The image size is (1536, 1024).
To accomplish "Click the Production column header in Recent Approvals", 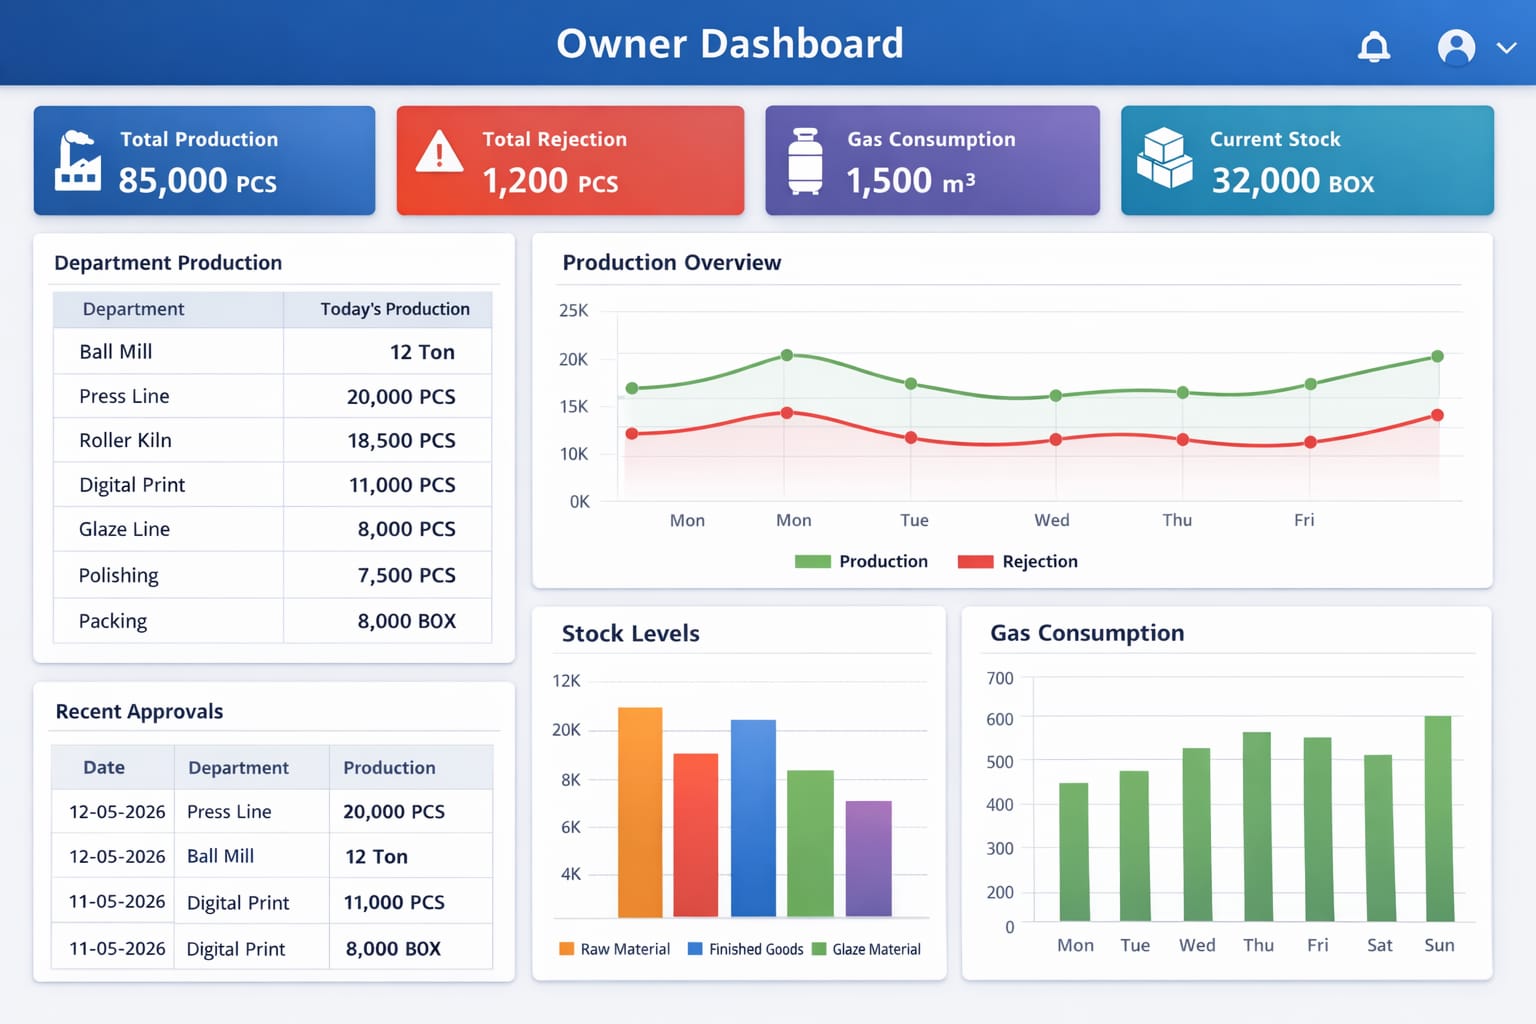I will [x=389, y=768].
